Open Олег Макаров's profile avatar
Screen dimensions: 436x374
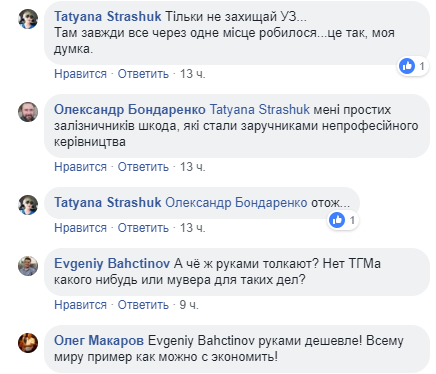(x=28, y=343)
